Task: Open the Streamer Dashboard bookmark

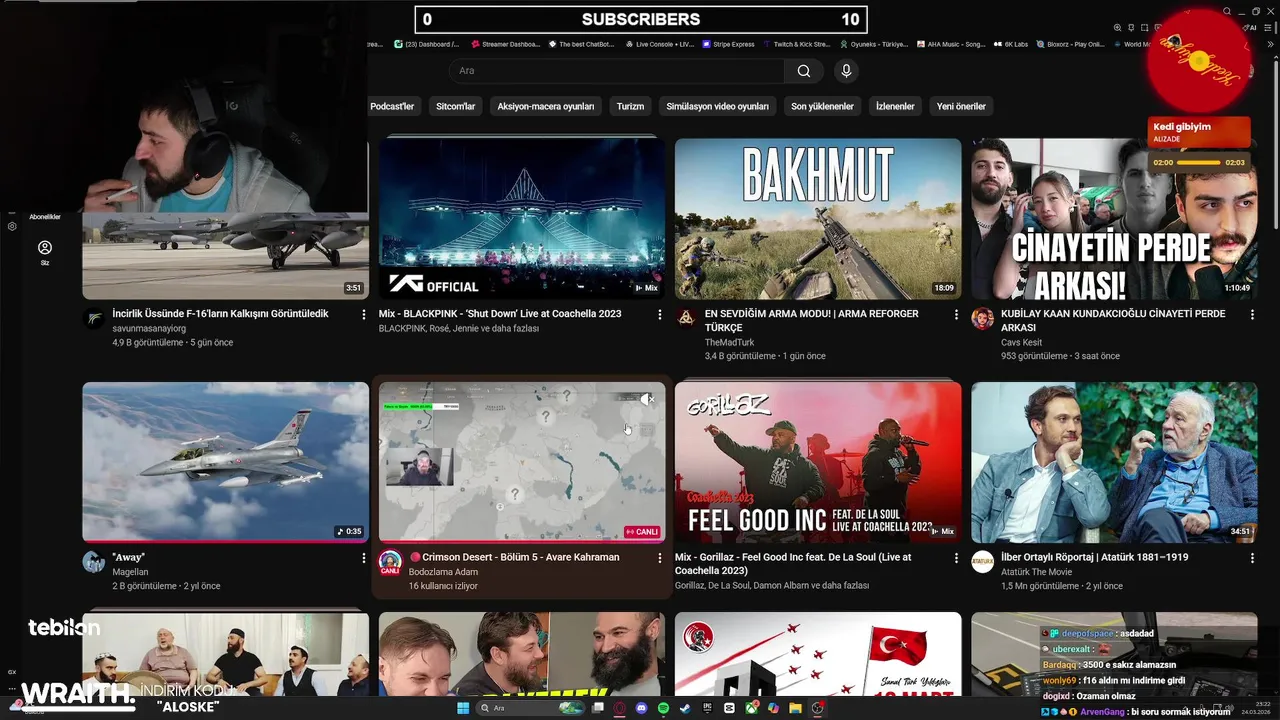Action: point(504,44)
